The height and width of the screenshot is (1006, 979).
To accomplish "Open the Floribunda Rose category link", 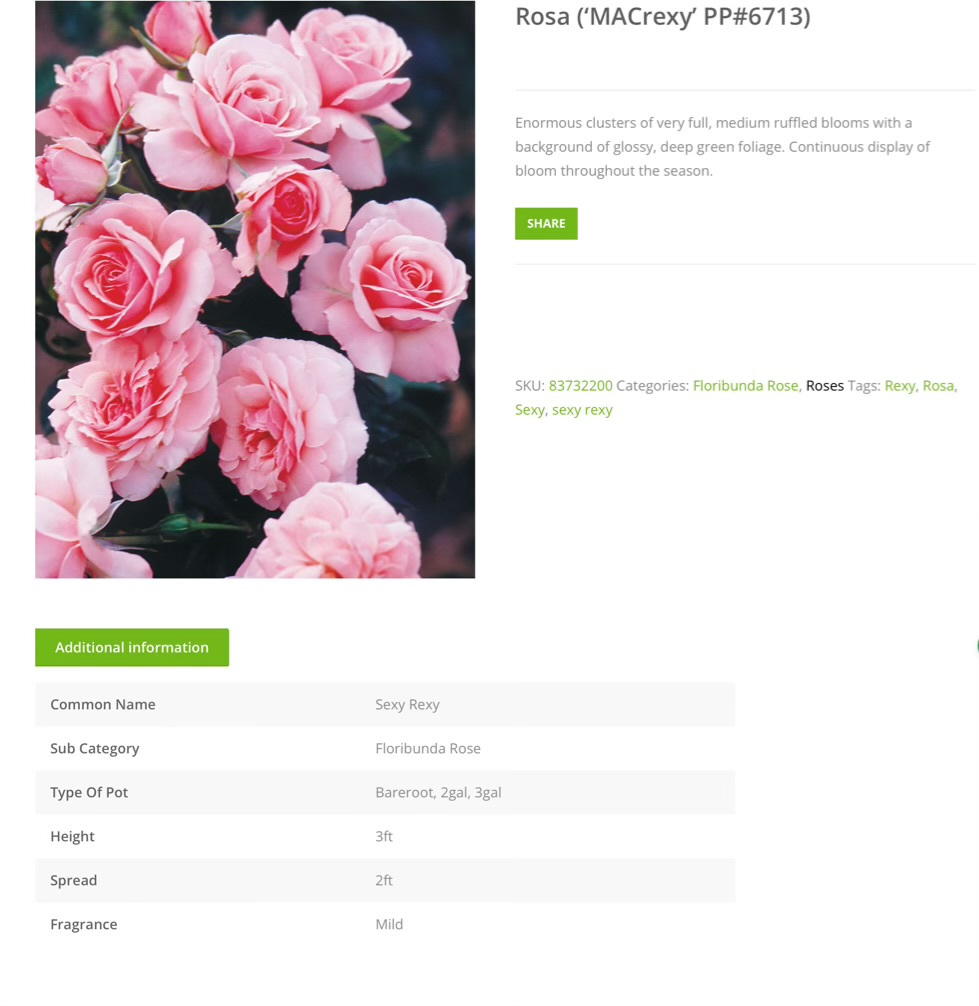I will point(745,386).
